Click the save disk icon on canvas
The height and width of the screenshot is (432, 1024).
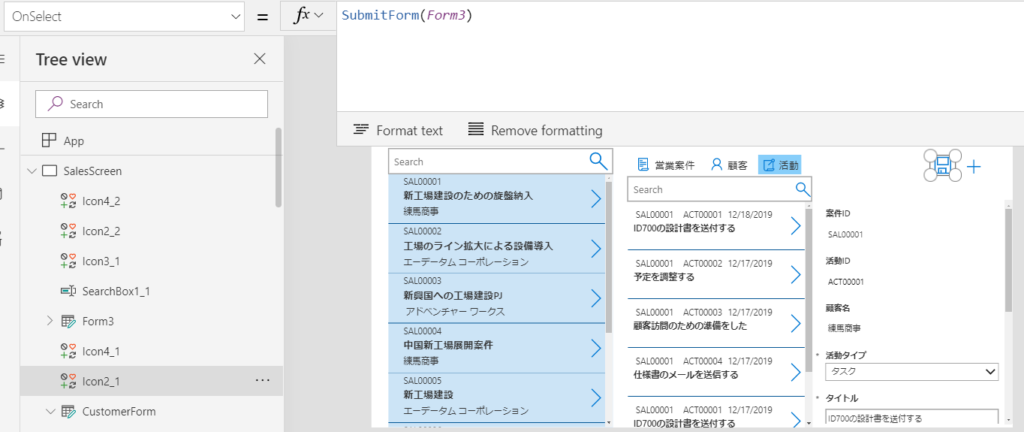pos(942,166)
